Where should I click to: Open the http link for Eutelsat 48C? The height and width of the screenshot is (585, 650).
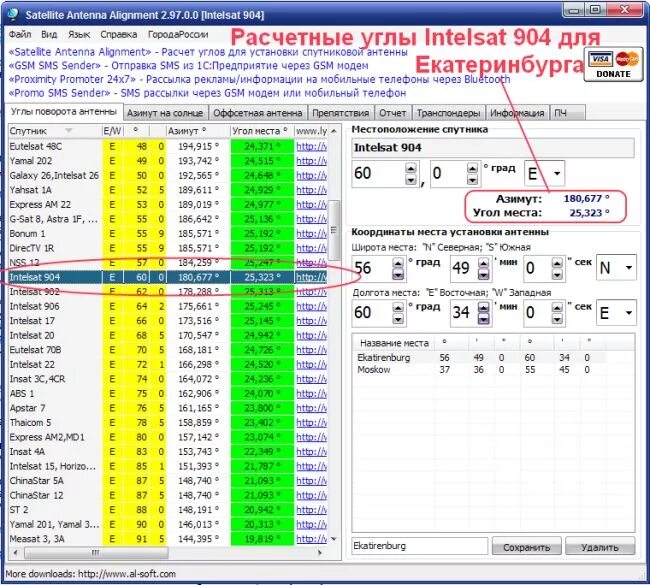pyautogui.click(x=311, y=146)
